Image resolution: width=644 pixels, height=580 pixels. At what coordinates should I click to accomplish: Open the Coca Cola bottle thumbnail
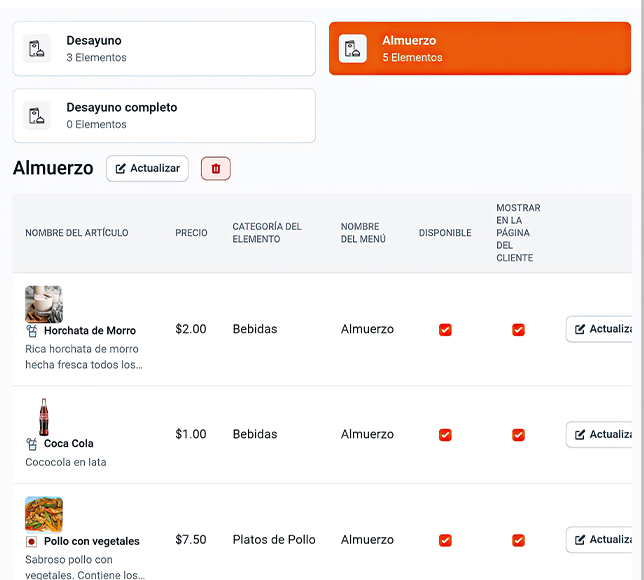coord(44,416)
